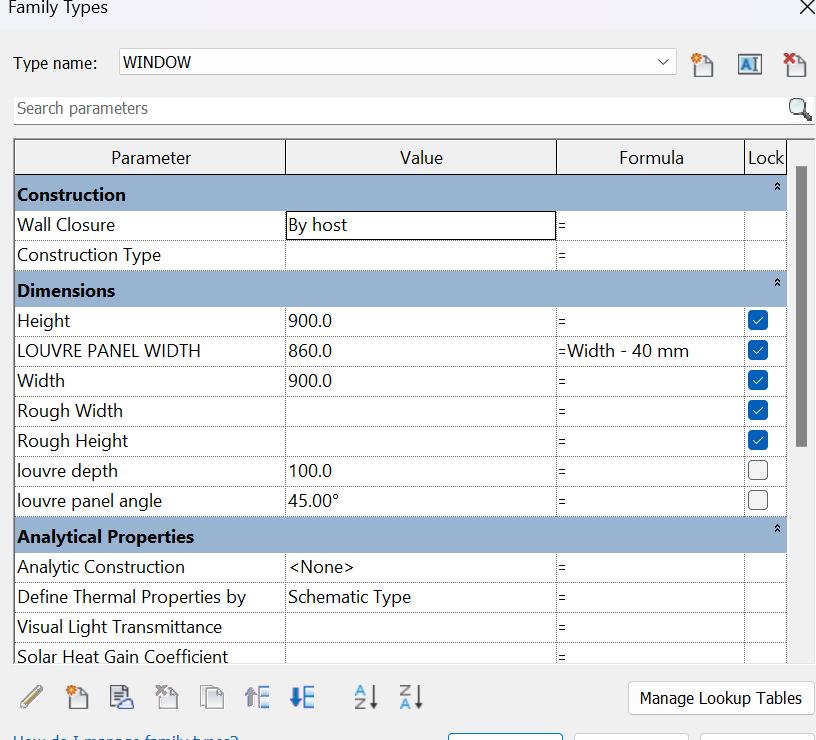Screen dimensions: 816x740
Task: Click the Rename type icon
Action: coord(749,64)
